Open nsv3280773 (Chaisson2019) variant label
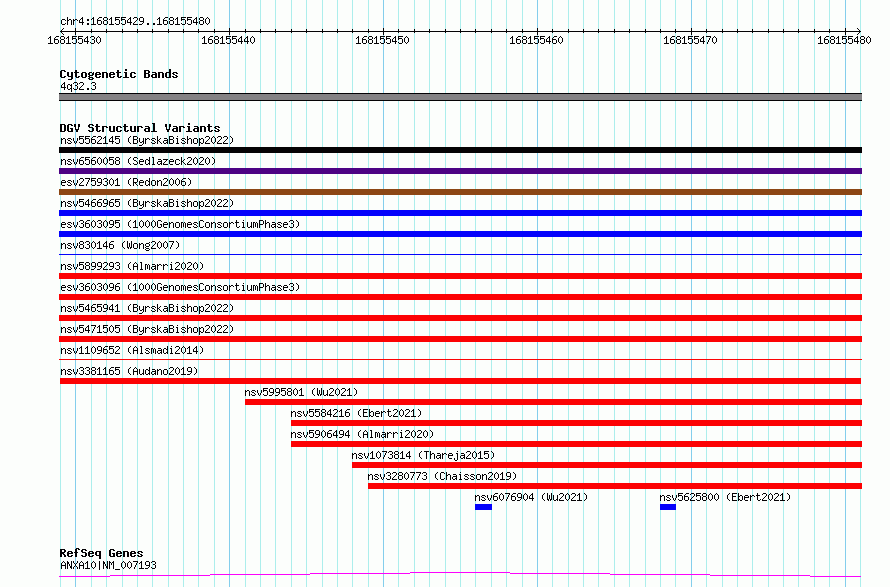This screenshot has height=587, width=890. point(442,476)
